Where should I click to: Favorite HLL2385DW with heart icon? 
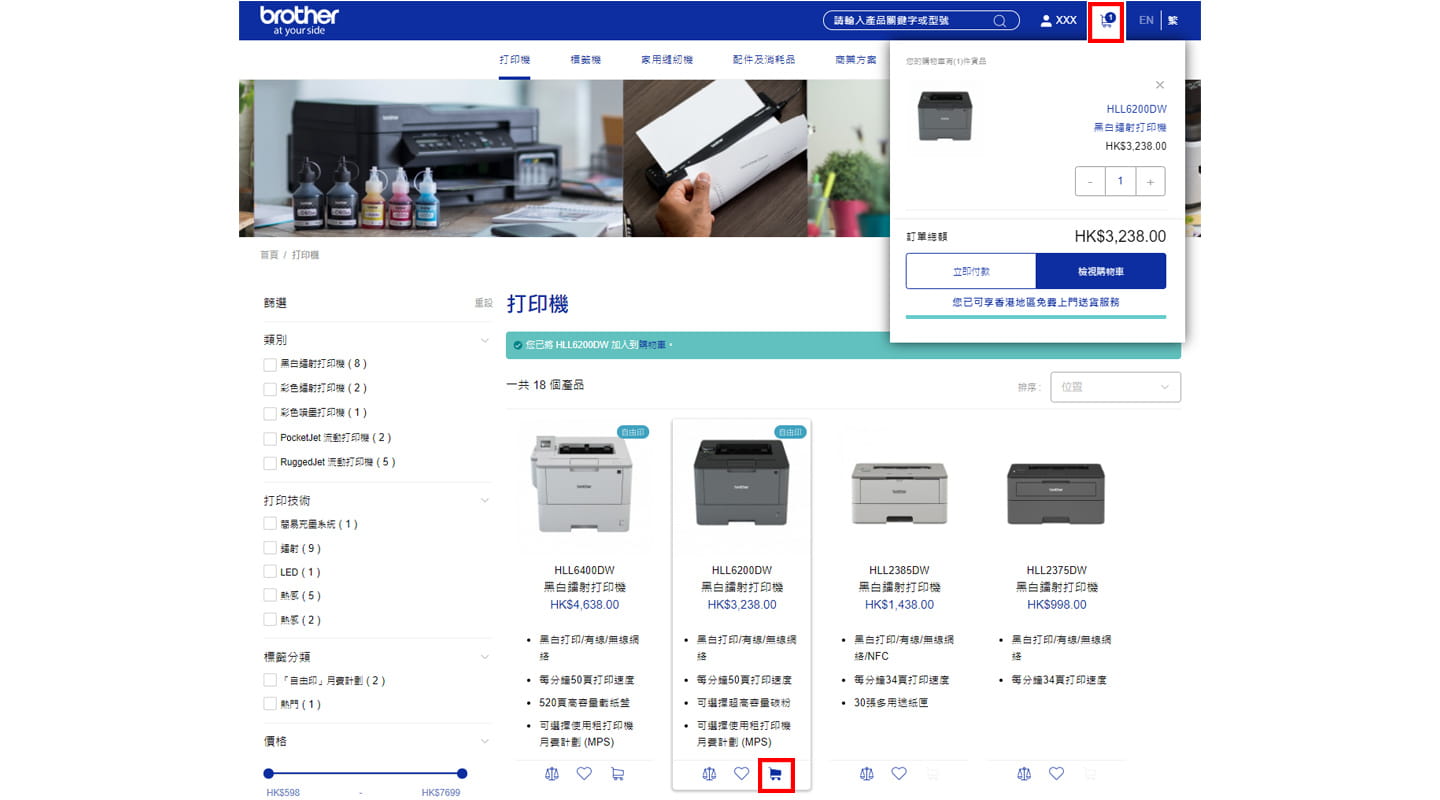(x=899, y=773)
